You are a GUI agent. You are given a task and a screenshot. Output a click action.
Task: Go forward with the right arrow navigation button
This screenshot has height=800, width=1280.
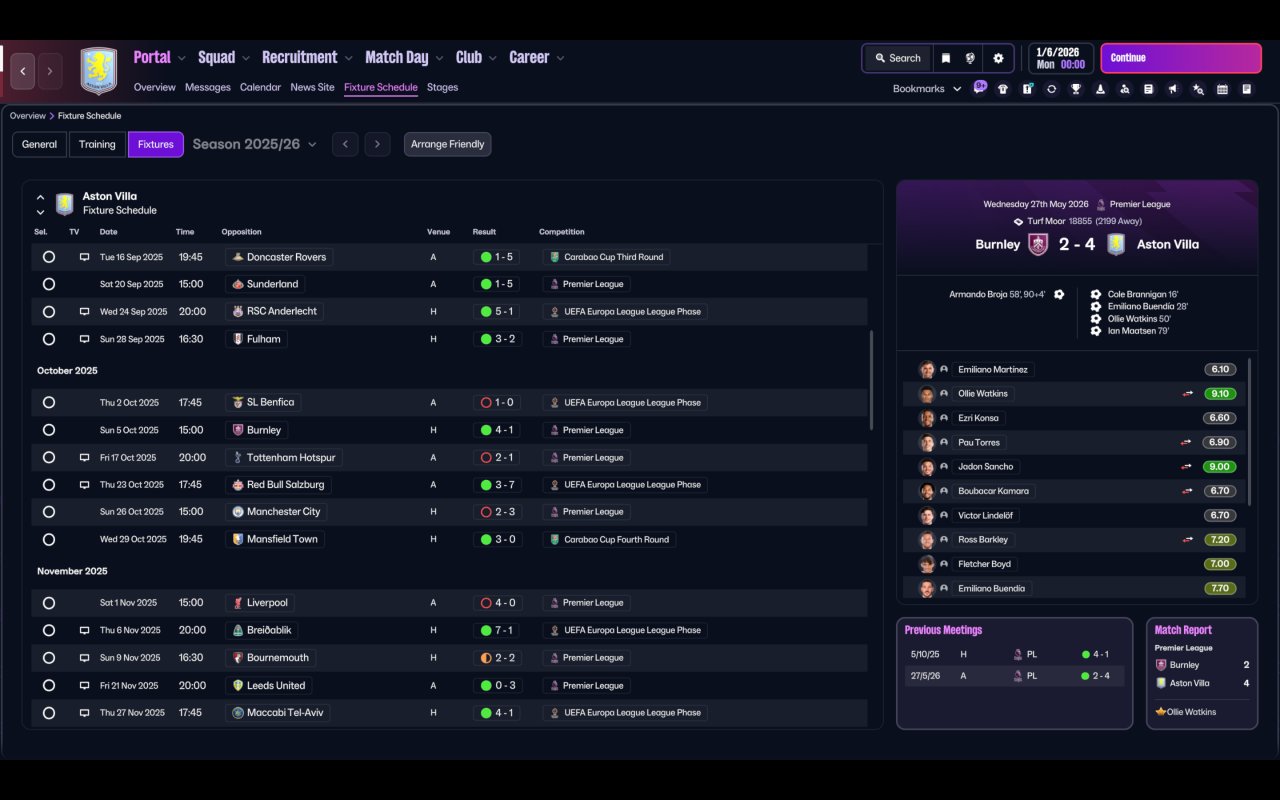(50, 71)
